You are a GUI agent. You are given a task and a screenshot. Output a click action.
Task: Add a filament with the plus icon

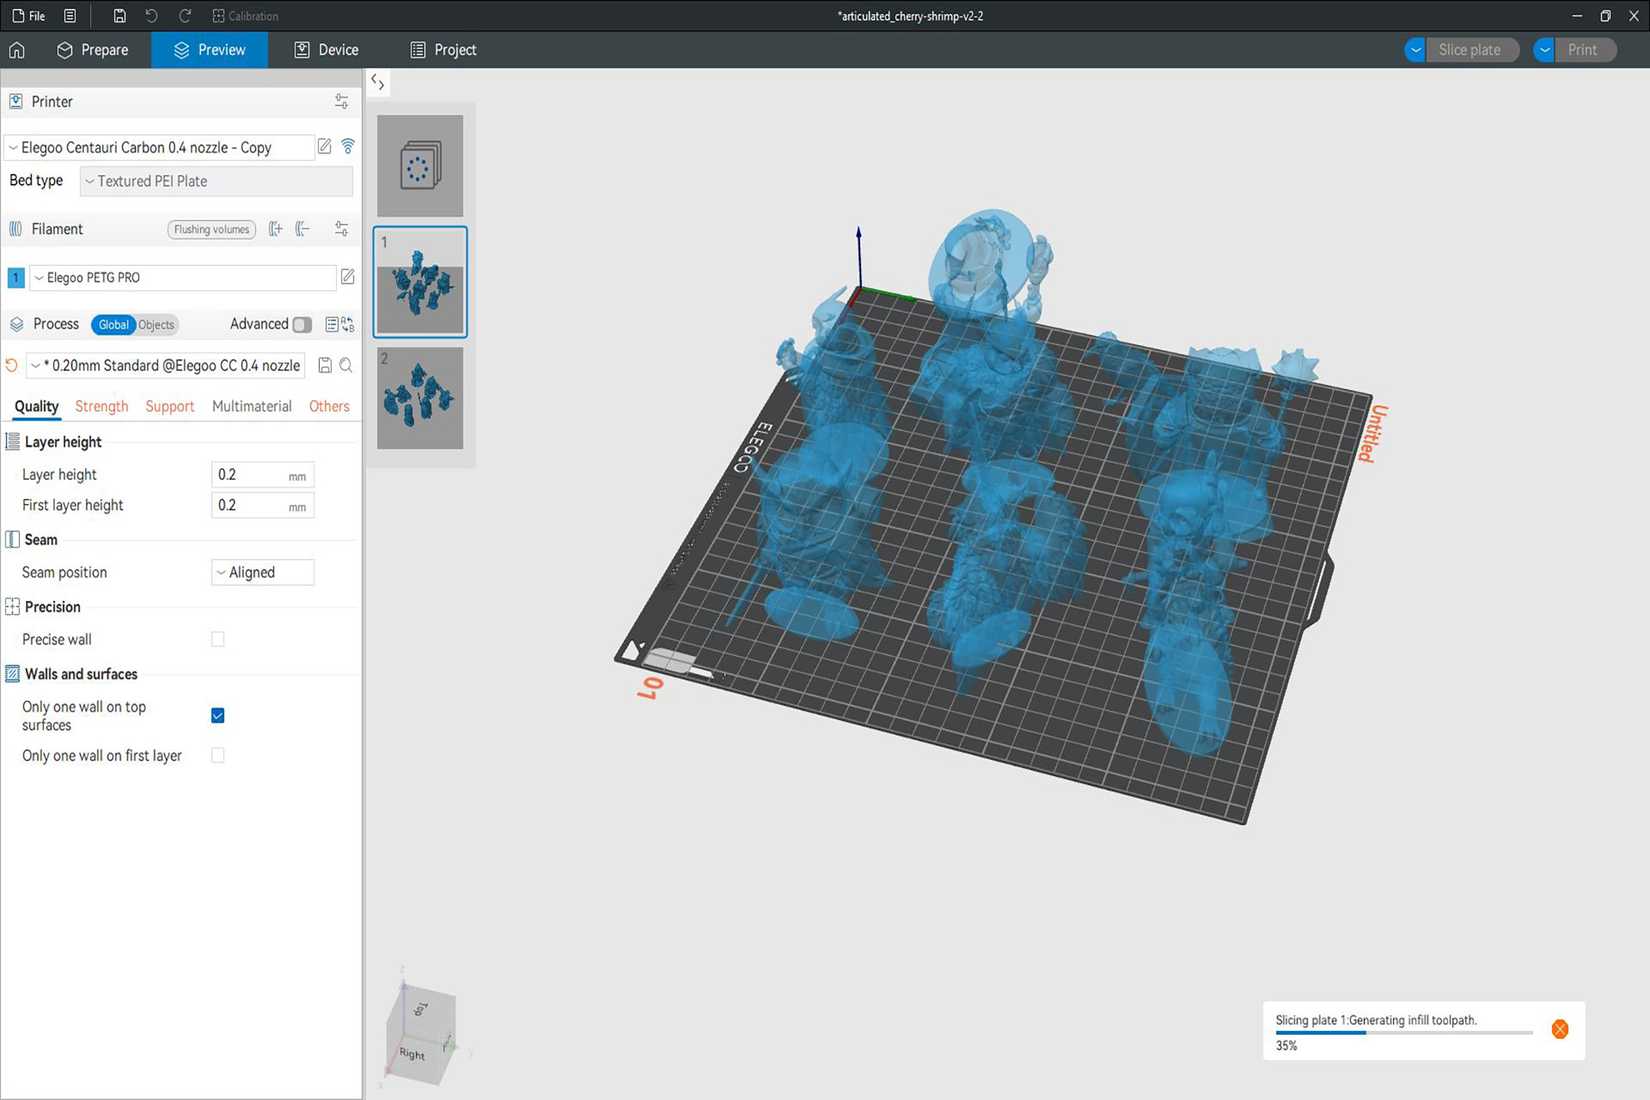pos(276,228)
